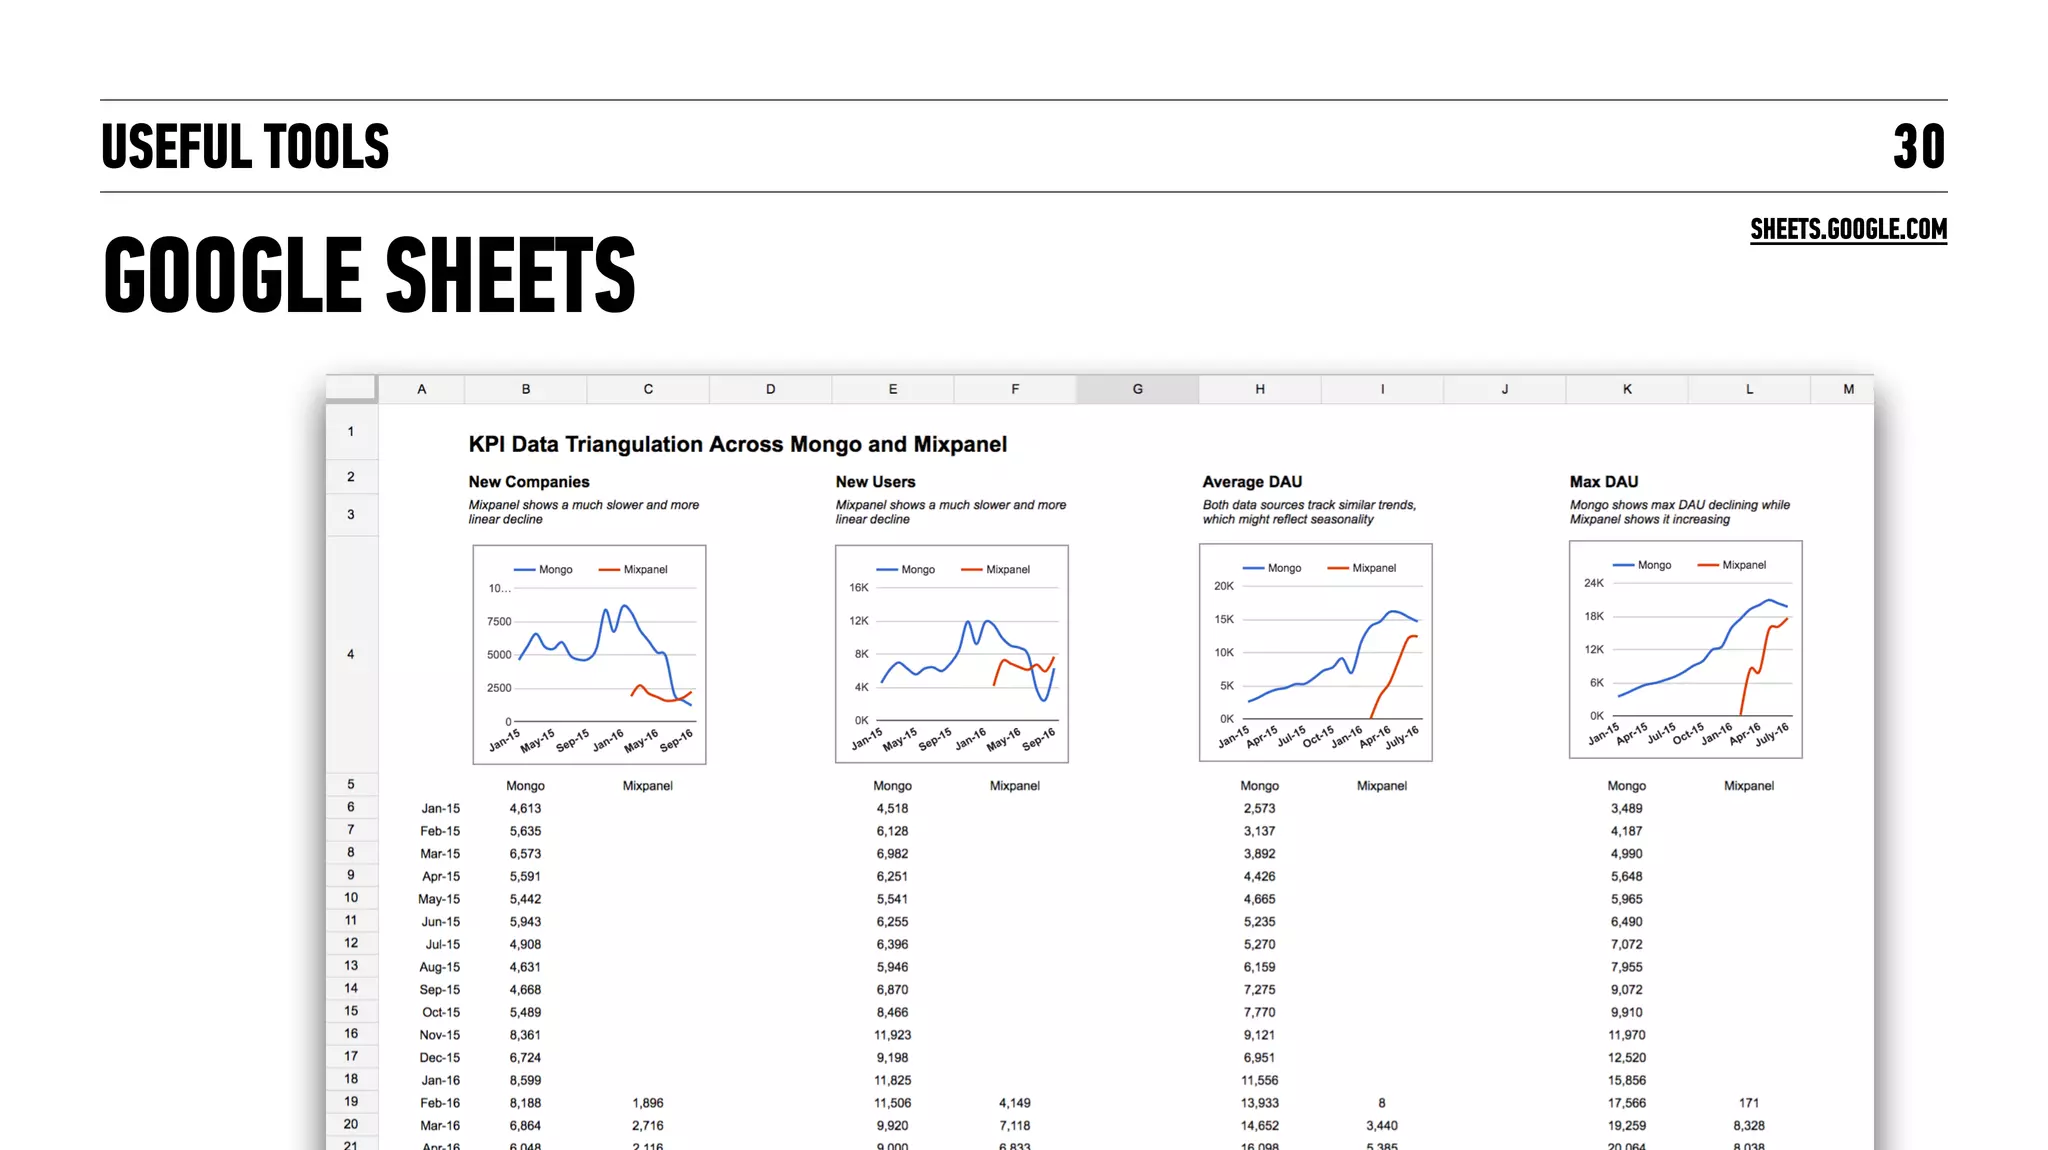The height and width of the screenshot is (1150, 2048).
Task: Select column H header
Action: point(1260,389)
